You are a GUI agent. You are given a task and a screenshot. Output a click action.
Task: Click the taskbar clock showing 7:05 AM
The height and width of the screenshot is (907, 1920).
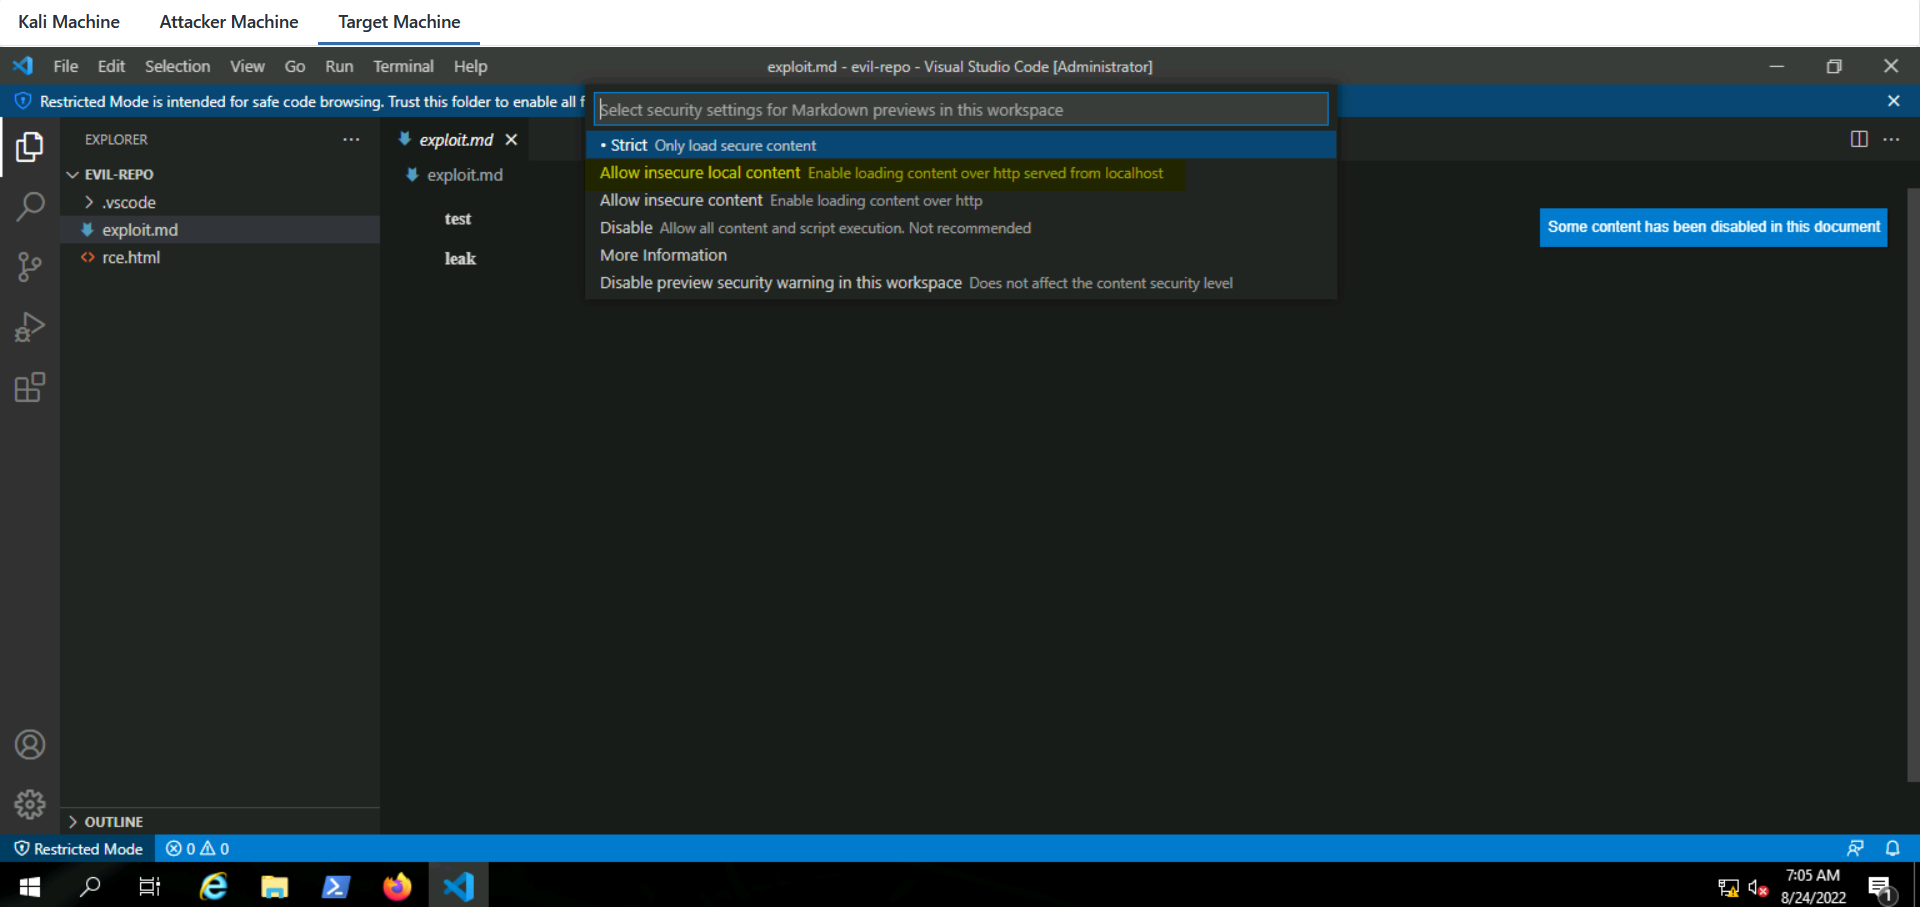[1813, 886]
